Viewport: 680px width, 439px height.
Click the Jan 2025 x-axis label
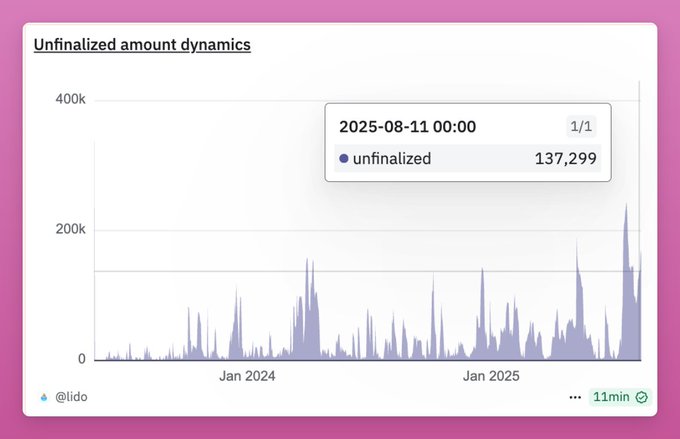pyautogui.click(x=491, y=376)
